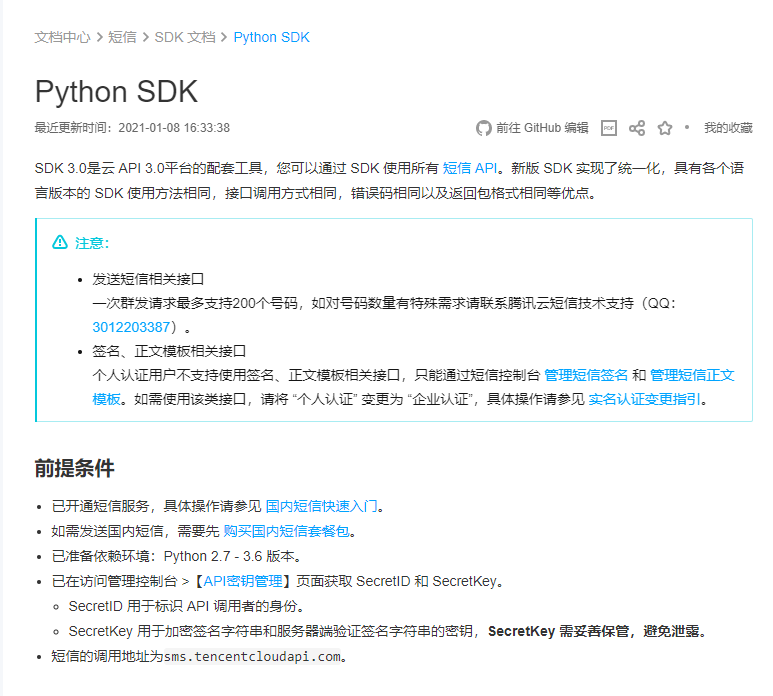Viewport: 773px width, 696px height.
Task: Click Python SDK breadcrumb link
Action: [272, 37]
